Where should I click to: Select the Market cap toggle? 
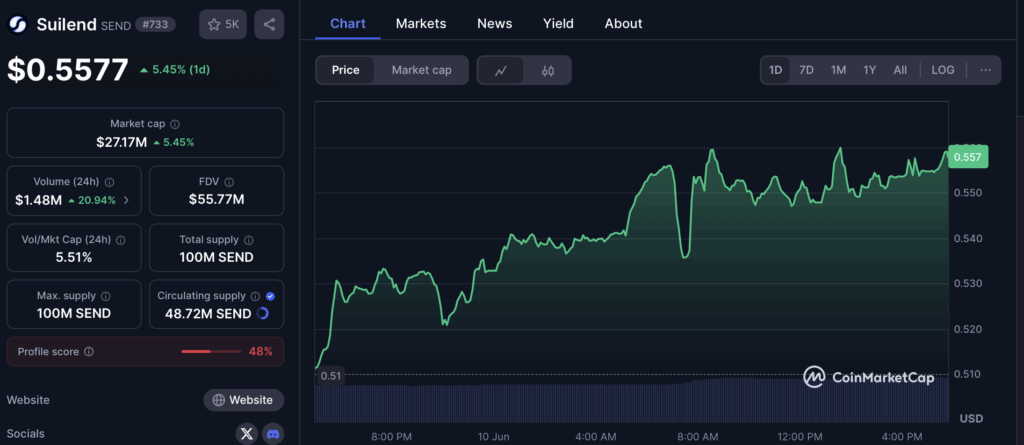click(421, 70)
